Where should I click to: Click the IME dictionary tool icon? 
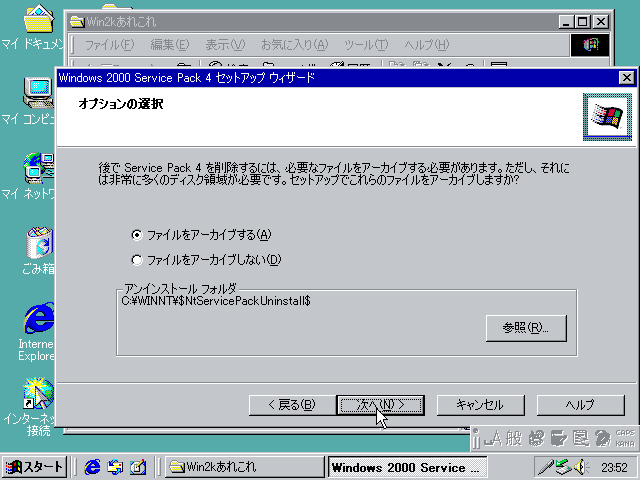tap(559, 439)
